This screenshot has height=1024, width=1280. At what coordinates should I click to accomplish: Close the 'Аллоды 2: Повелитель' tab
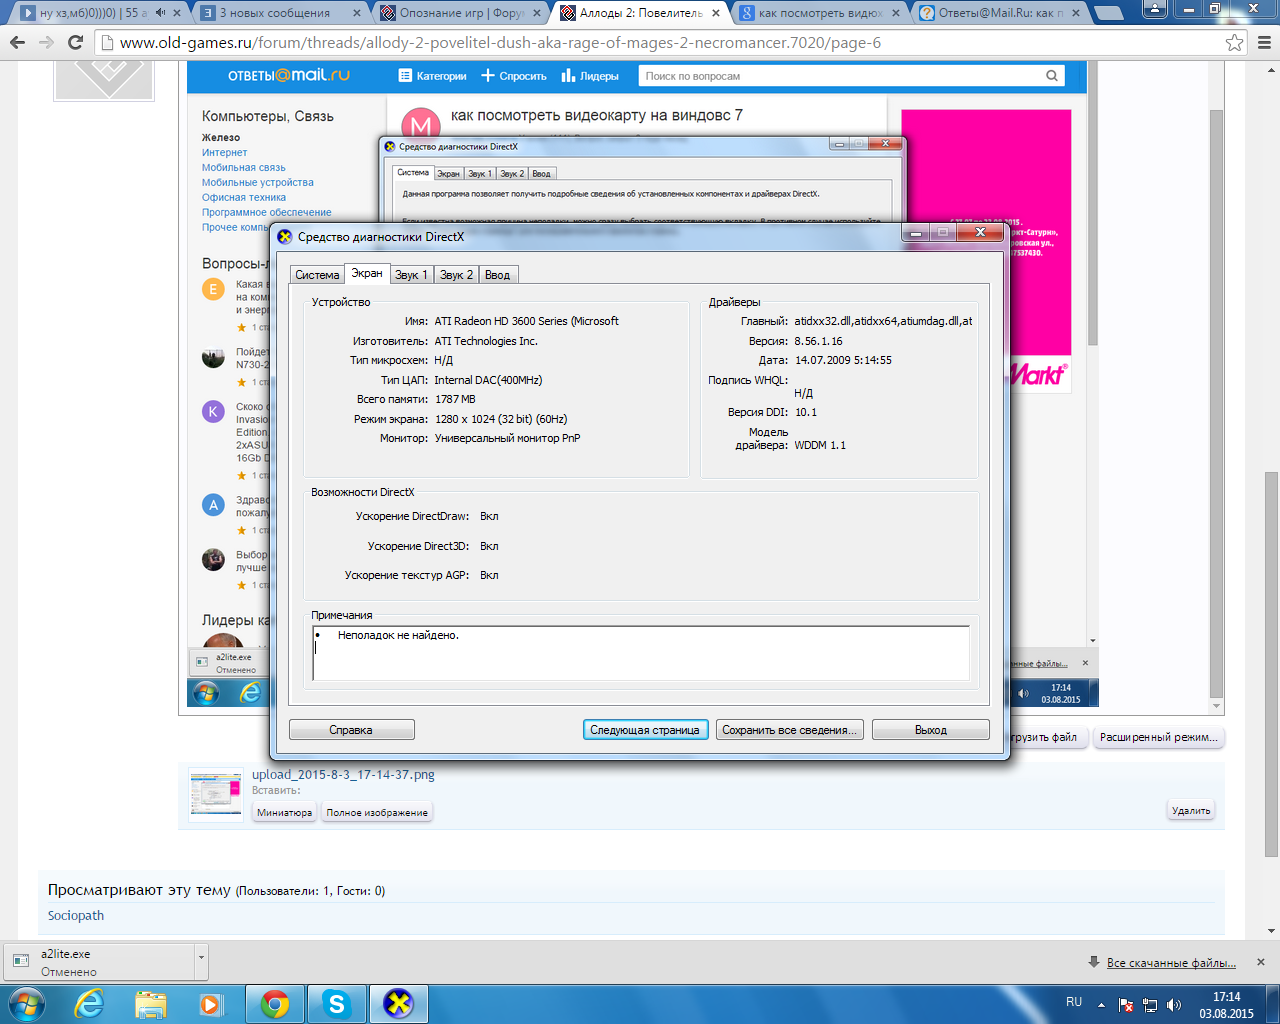(x=716, y=13)
